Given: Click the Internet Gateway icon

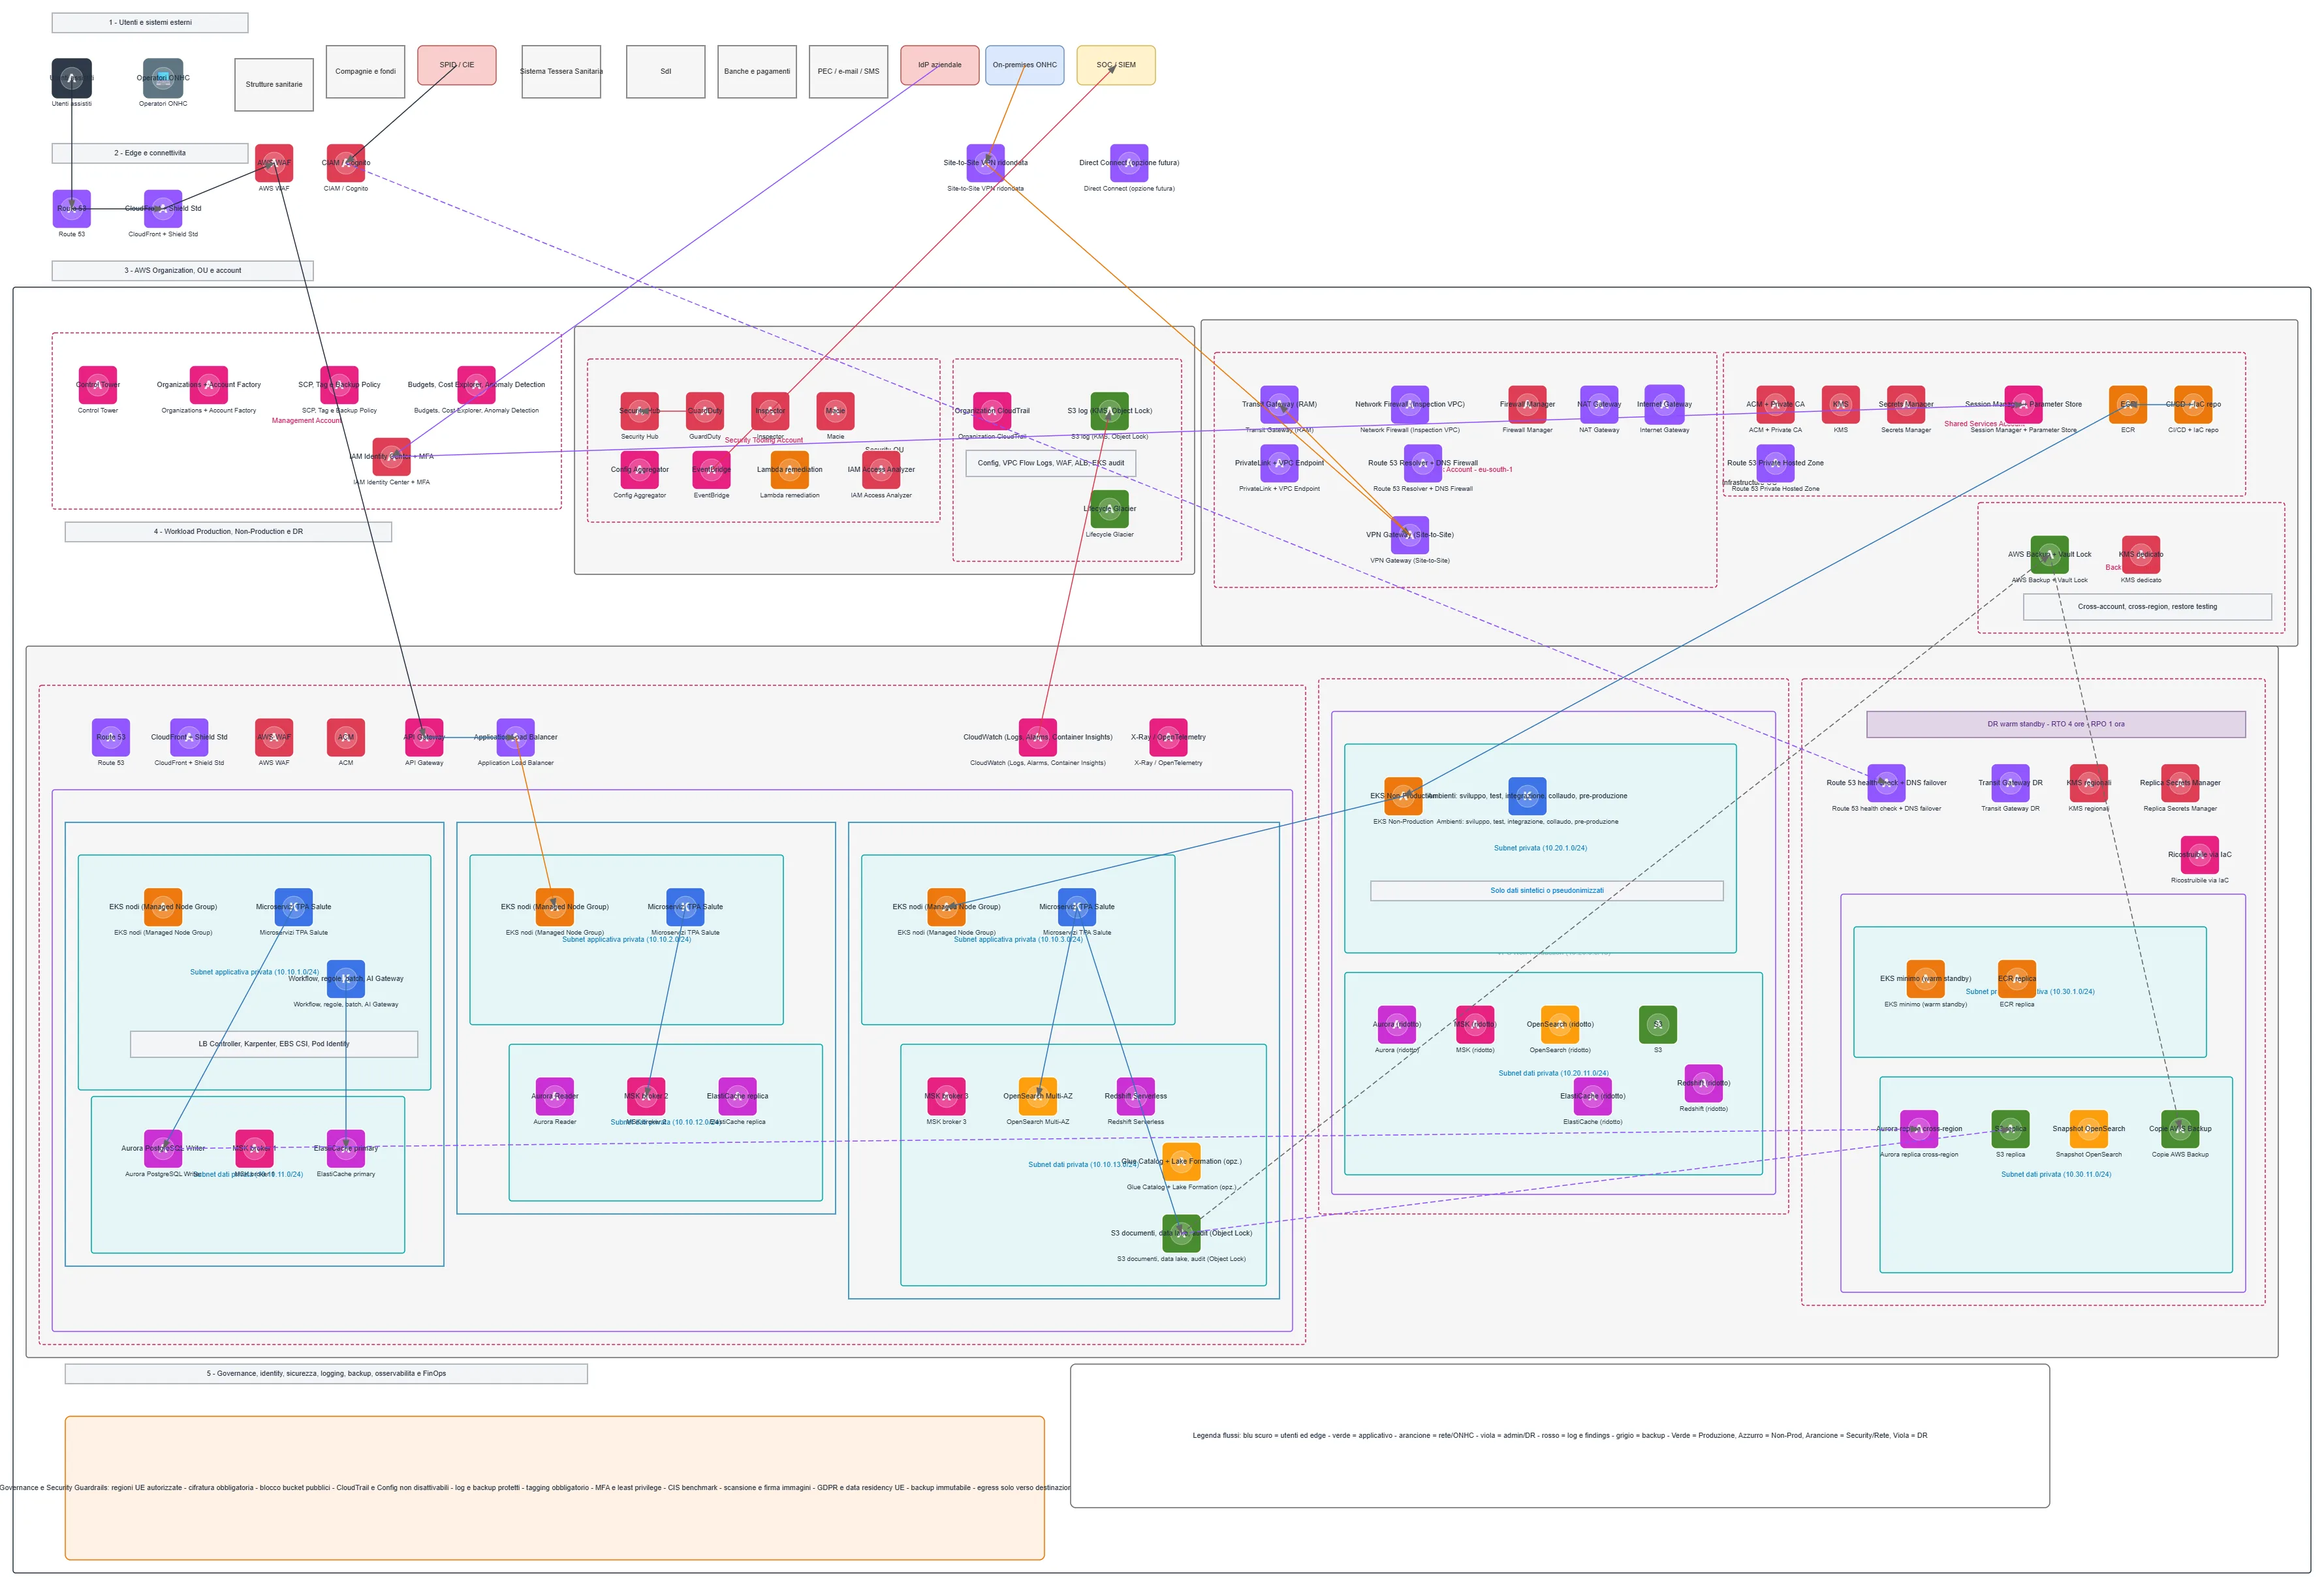Looking at the screenshot, I should pos(1664,405).
